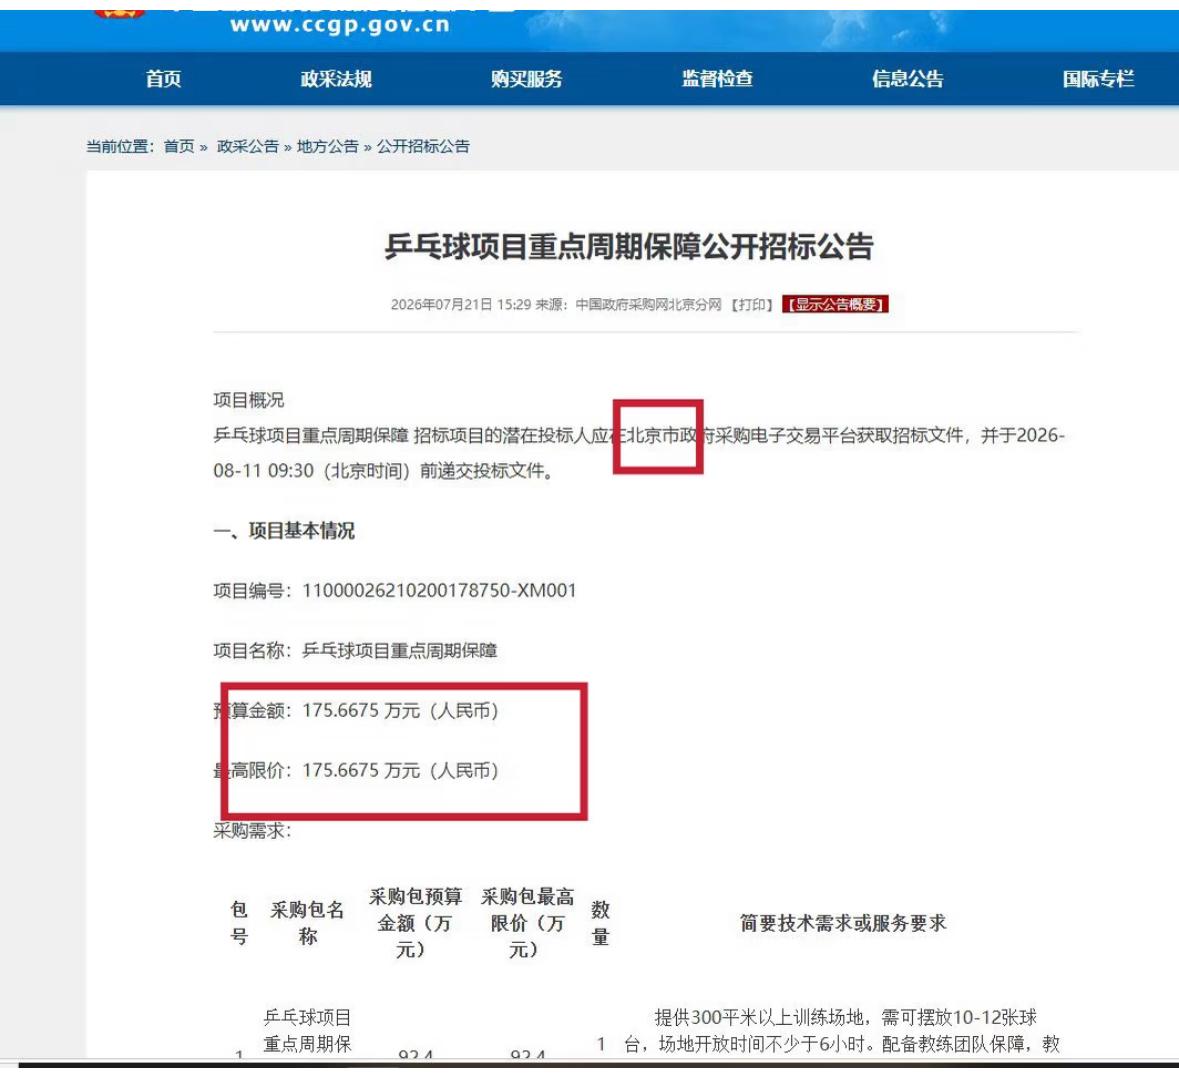Click the 包号 table column header
The image size is (1179, 1075).
[x=239, y=923]
